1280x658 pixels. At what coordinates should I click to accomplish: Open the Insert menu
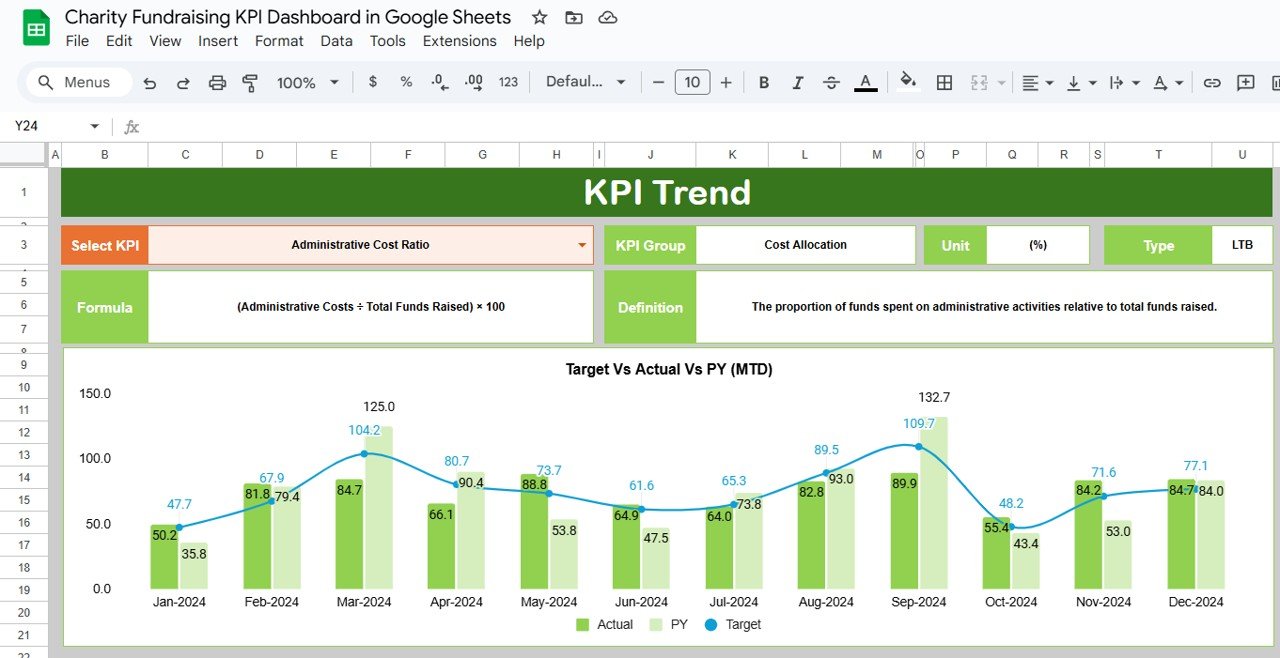point(218,41)
